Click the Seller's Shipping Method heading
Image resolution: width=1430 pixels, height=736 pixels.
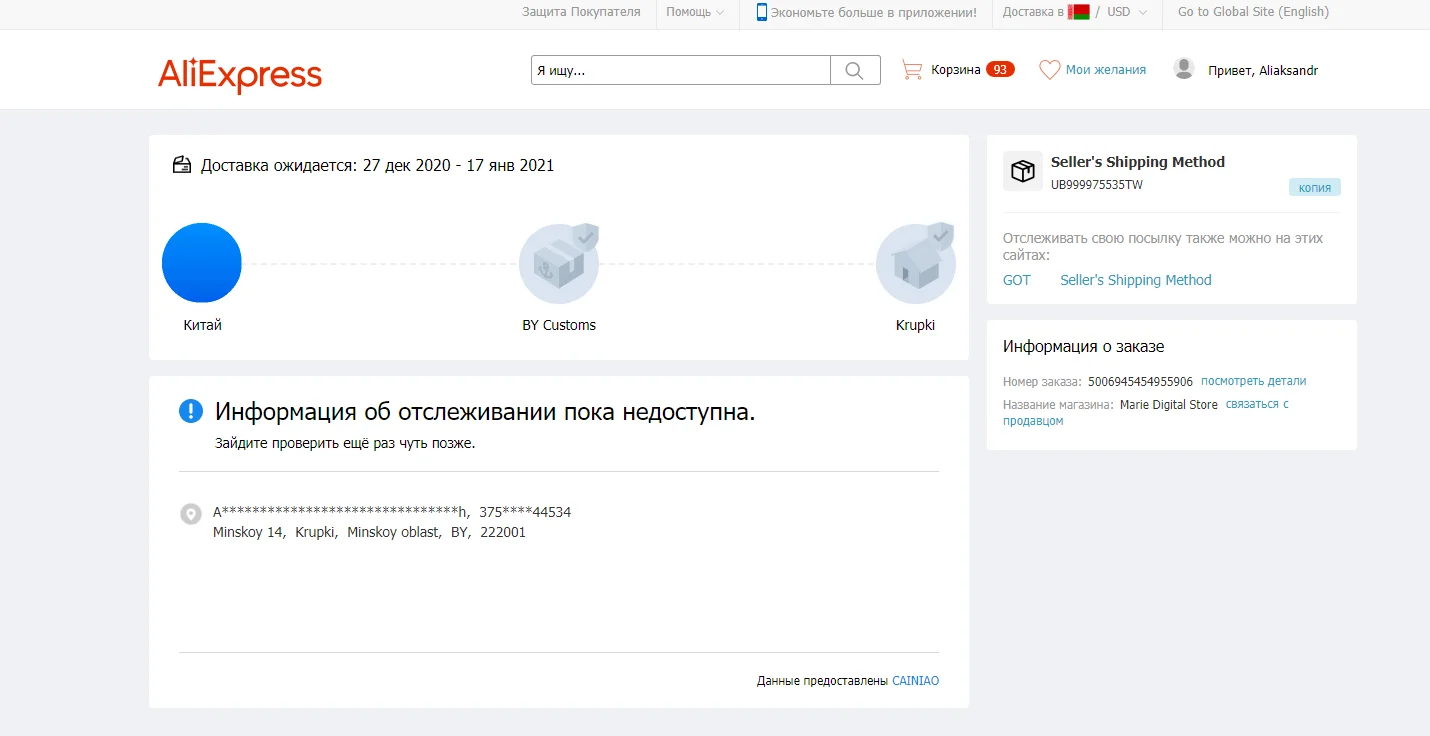point(1138,162)
